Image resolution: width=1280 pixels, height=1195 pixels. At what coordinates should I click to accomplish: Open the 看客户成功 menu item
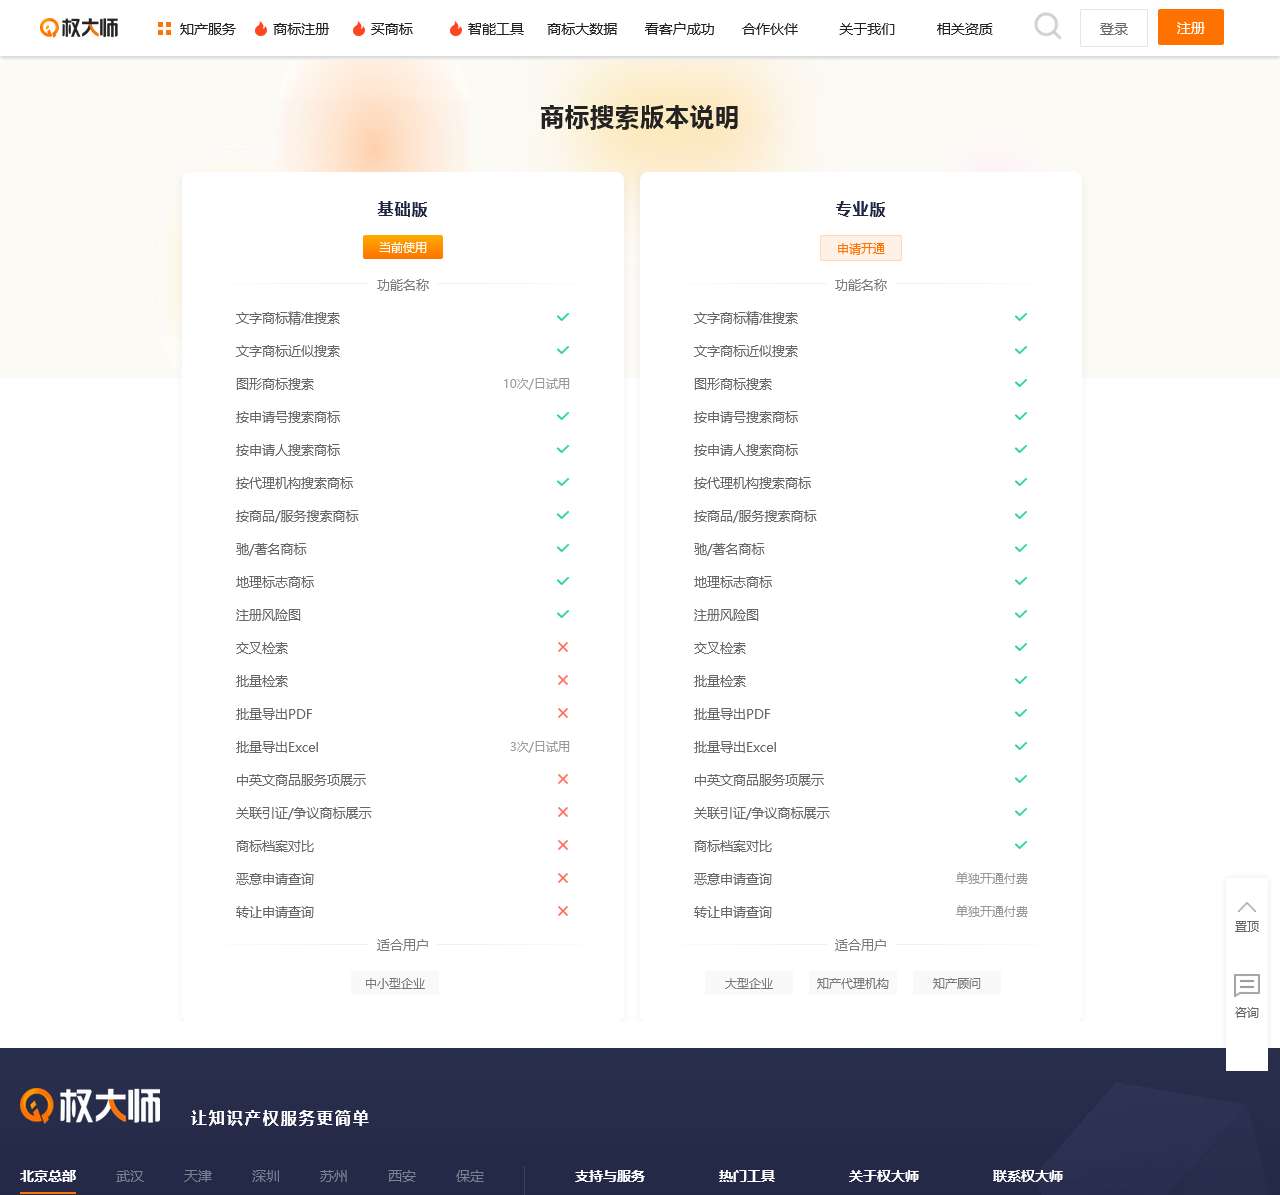[x=679, y=29]
